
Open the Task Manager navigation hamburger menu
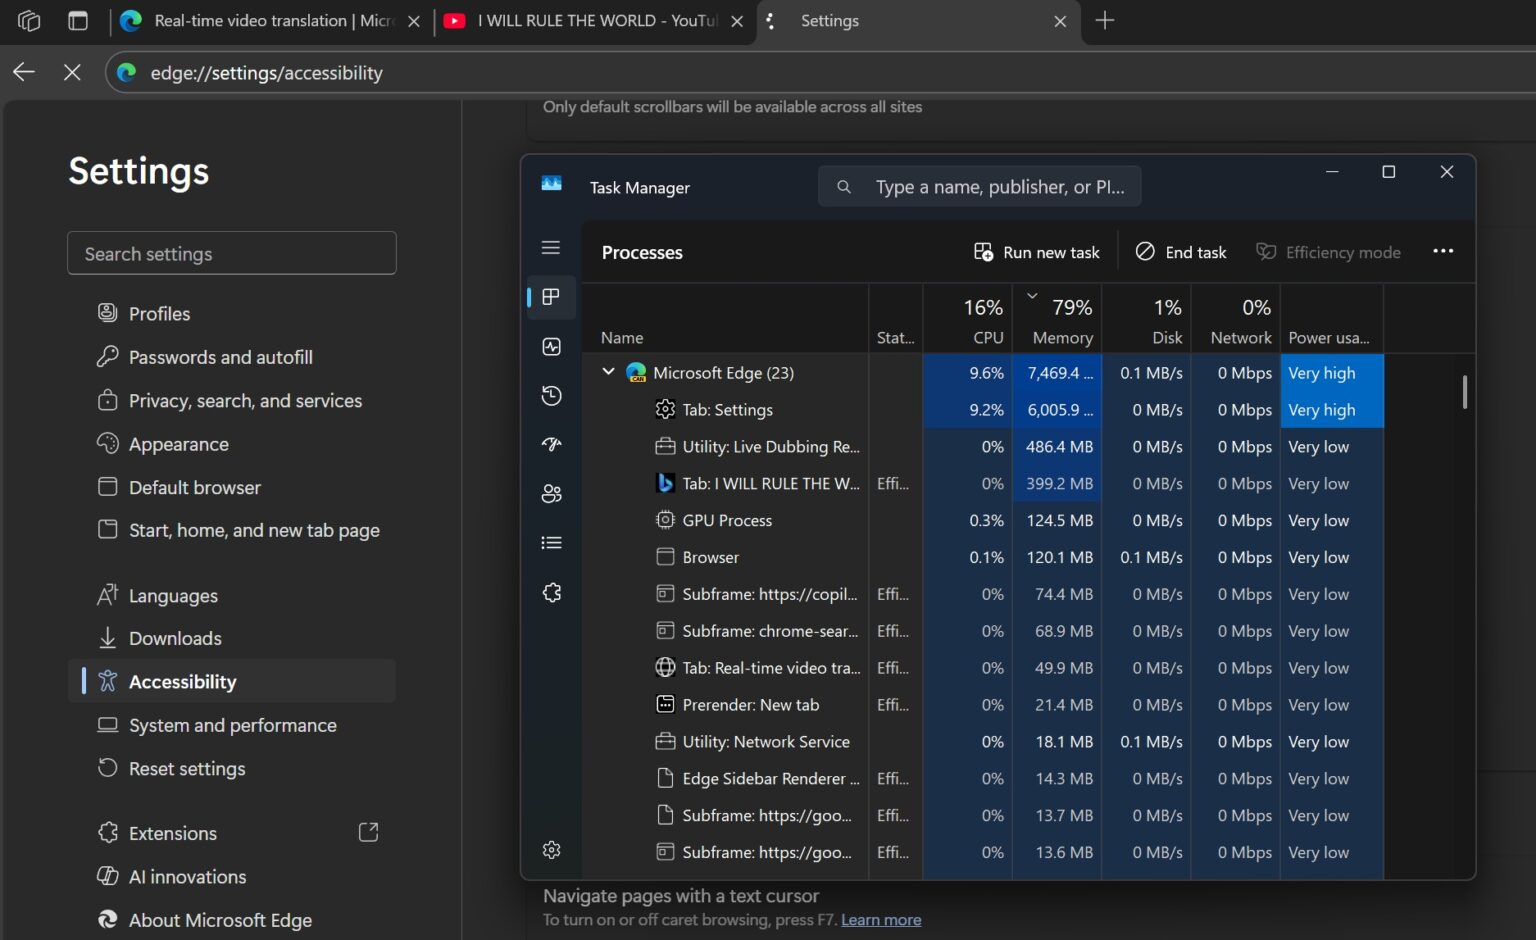click(x=551, y=247)
